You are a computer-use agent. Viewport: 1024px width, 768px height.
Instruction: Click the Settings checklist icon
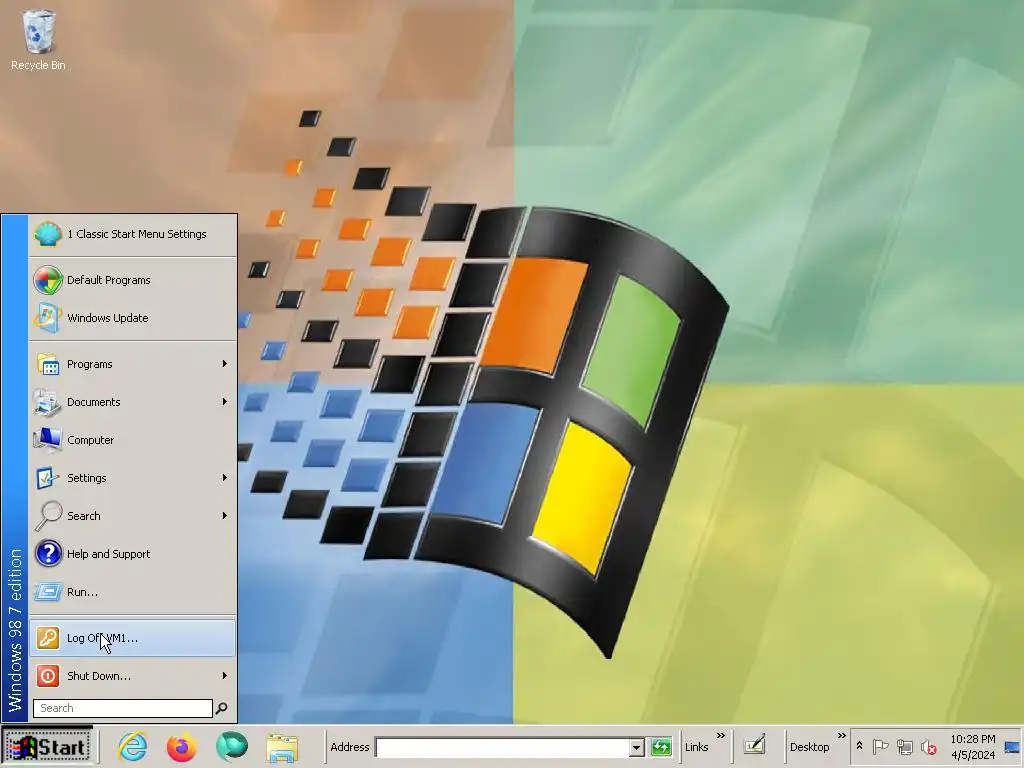click(x=48, y=478)
